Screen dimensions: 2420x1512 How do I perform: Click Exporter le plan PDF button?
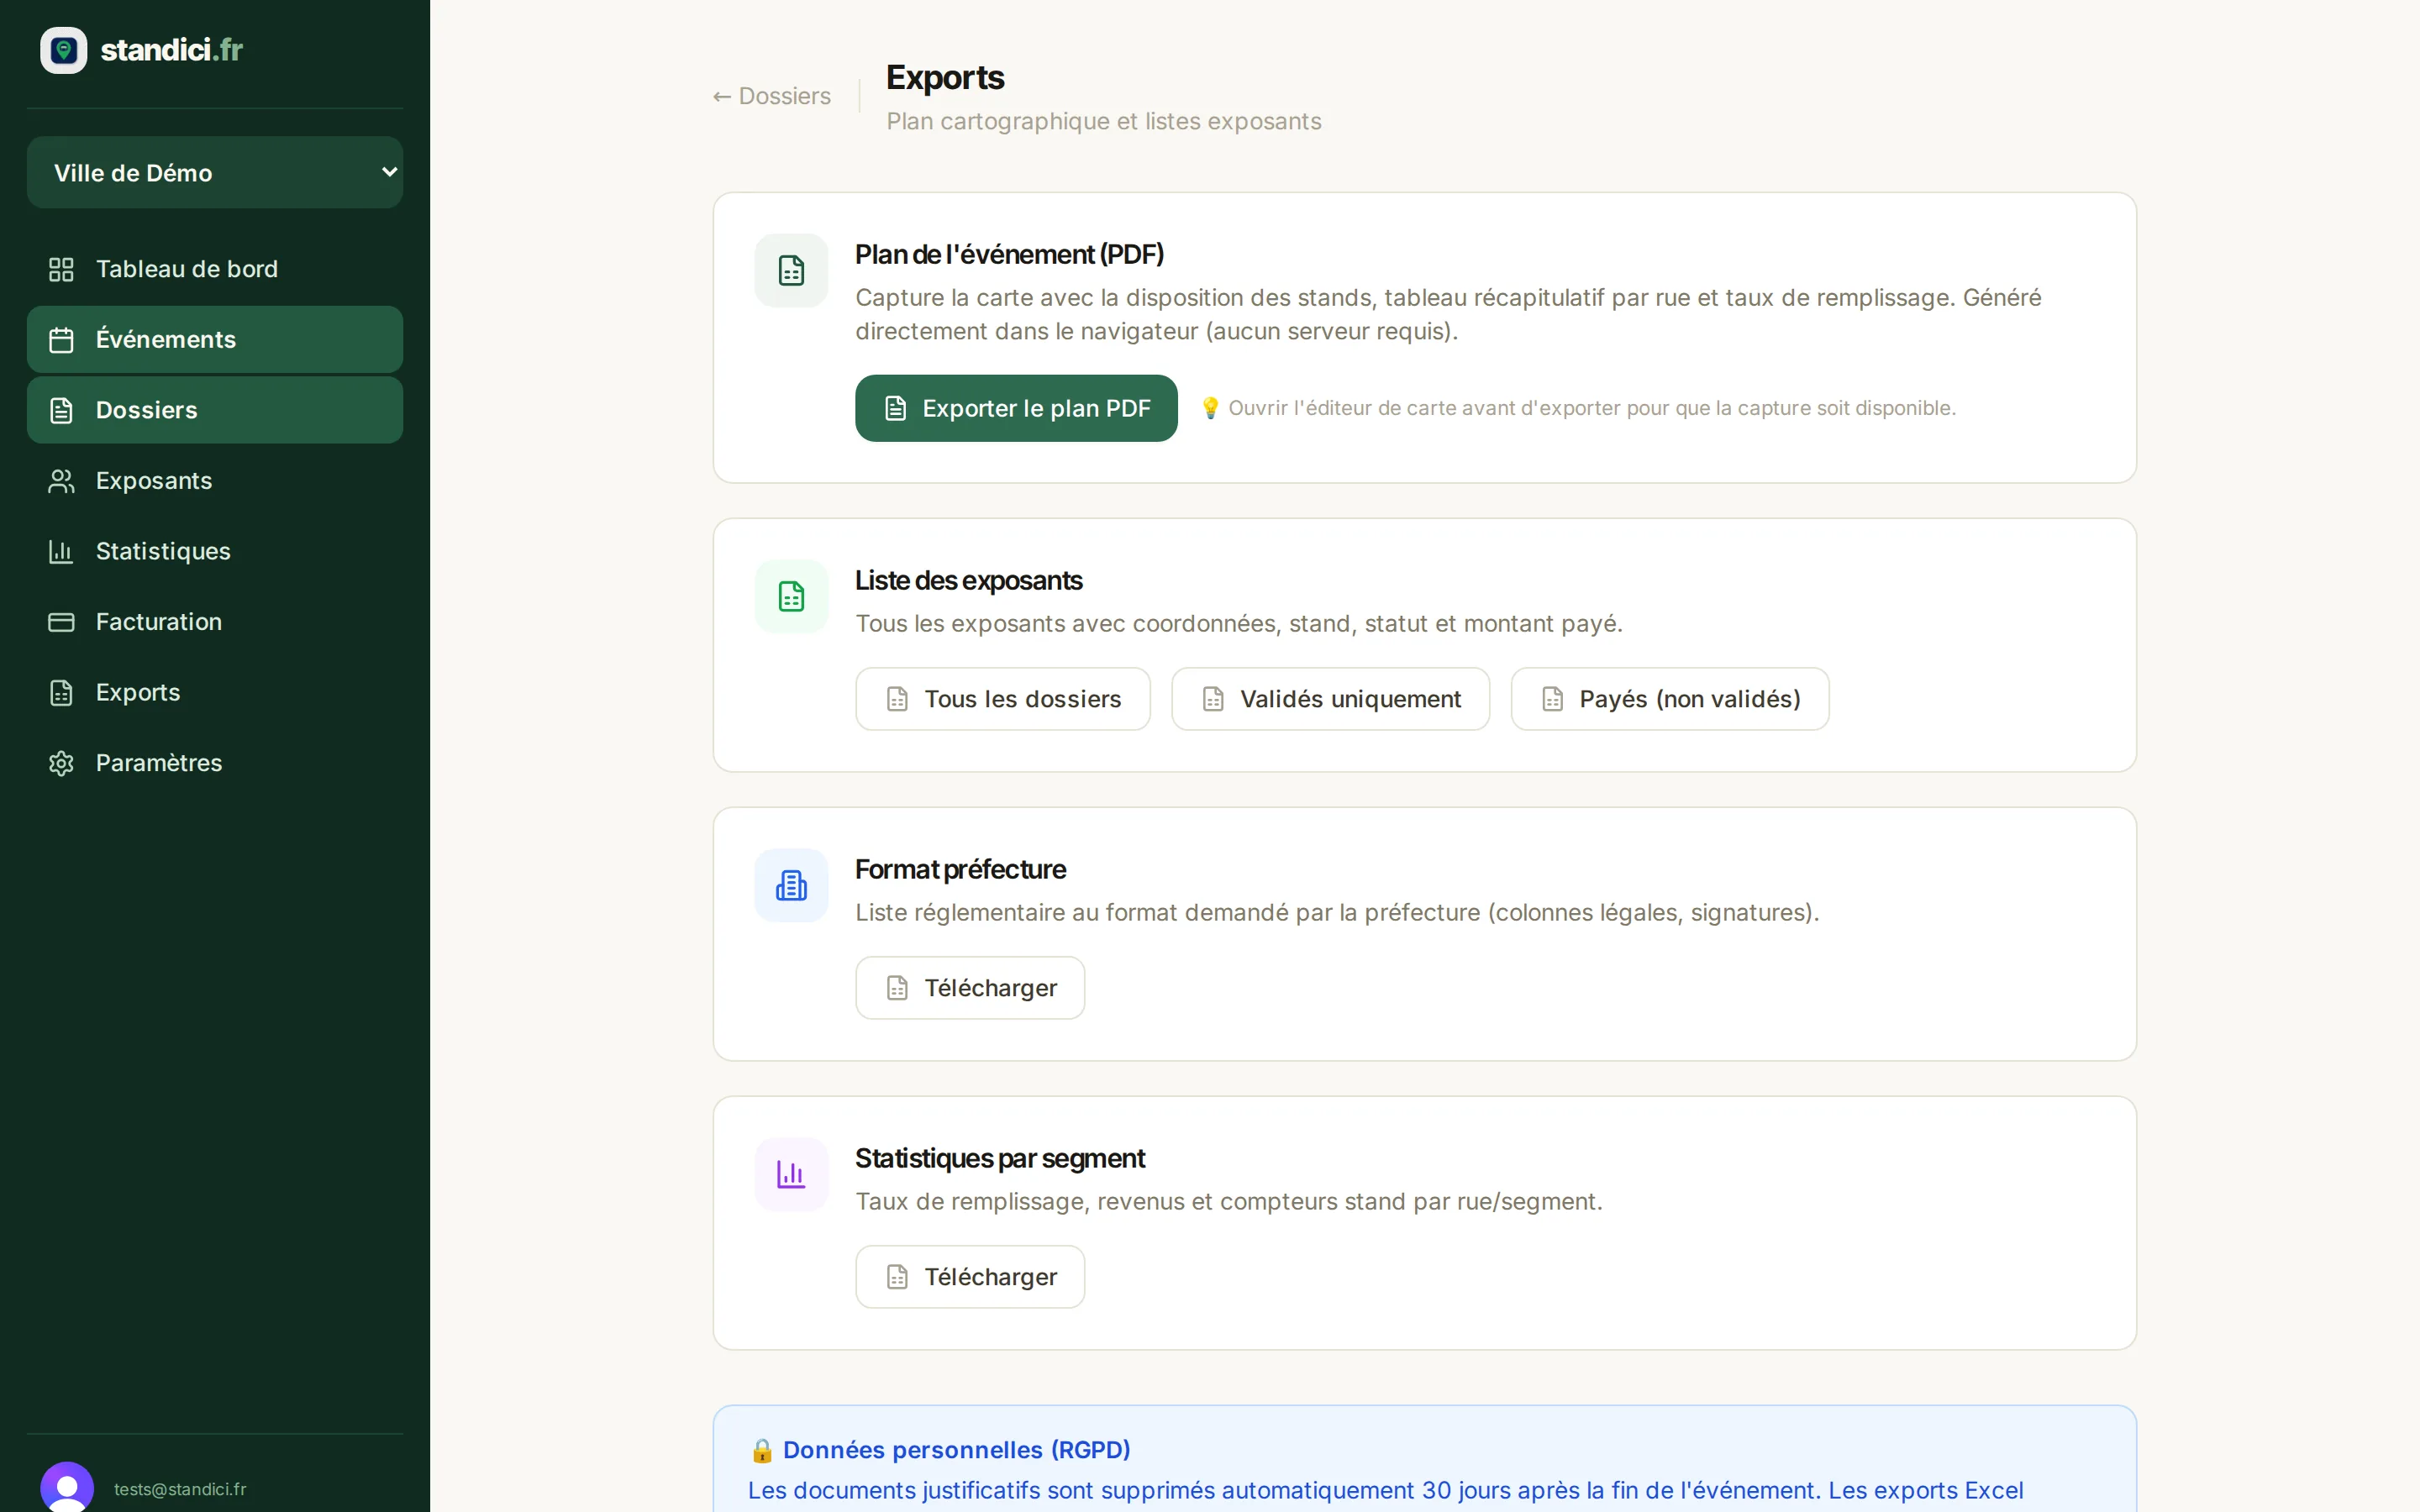tap(1016, 408)
